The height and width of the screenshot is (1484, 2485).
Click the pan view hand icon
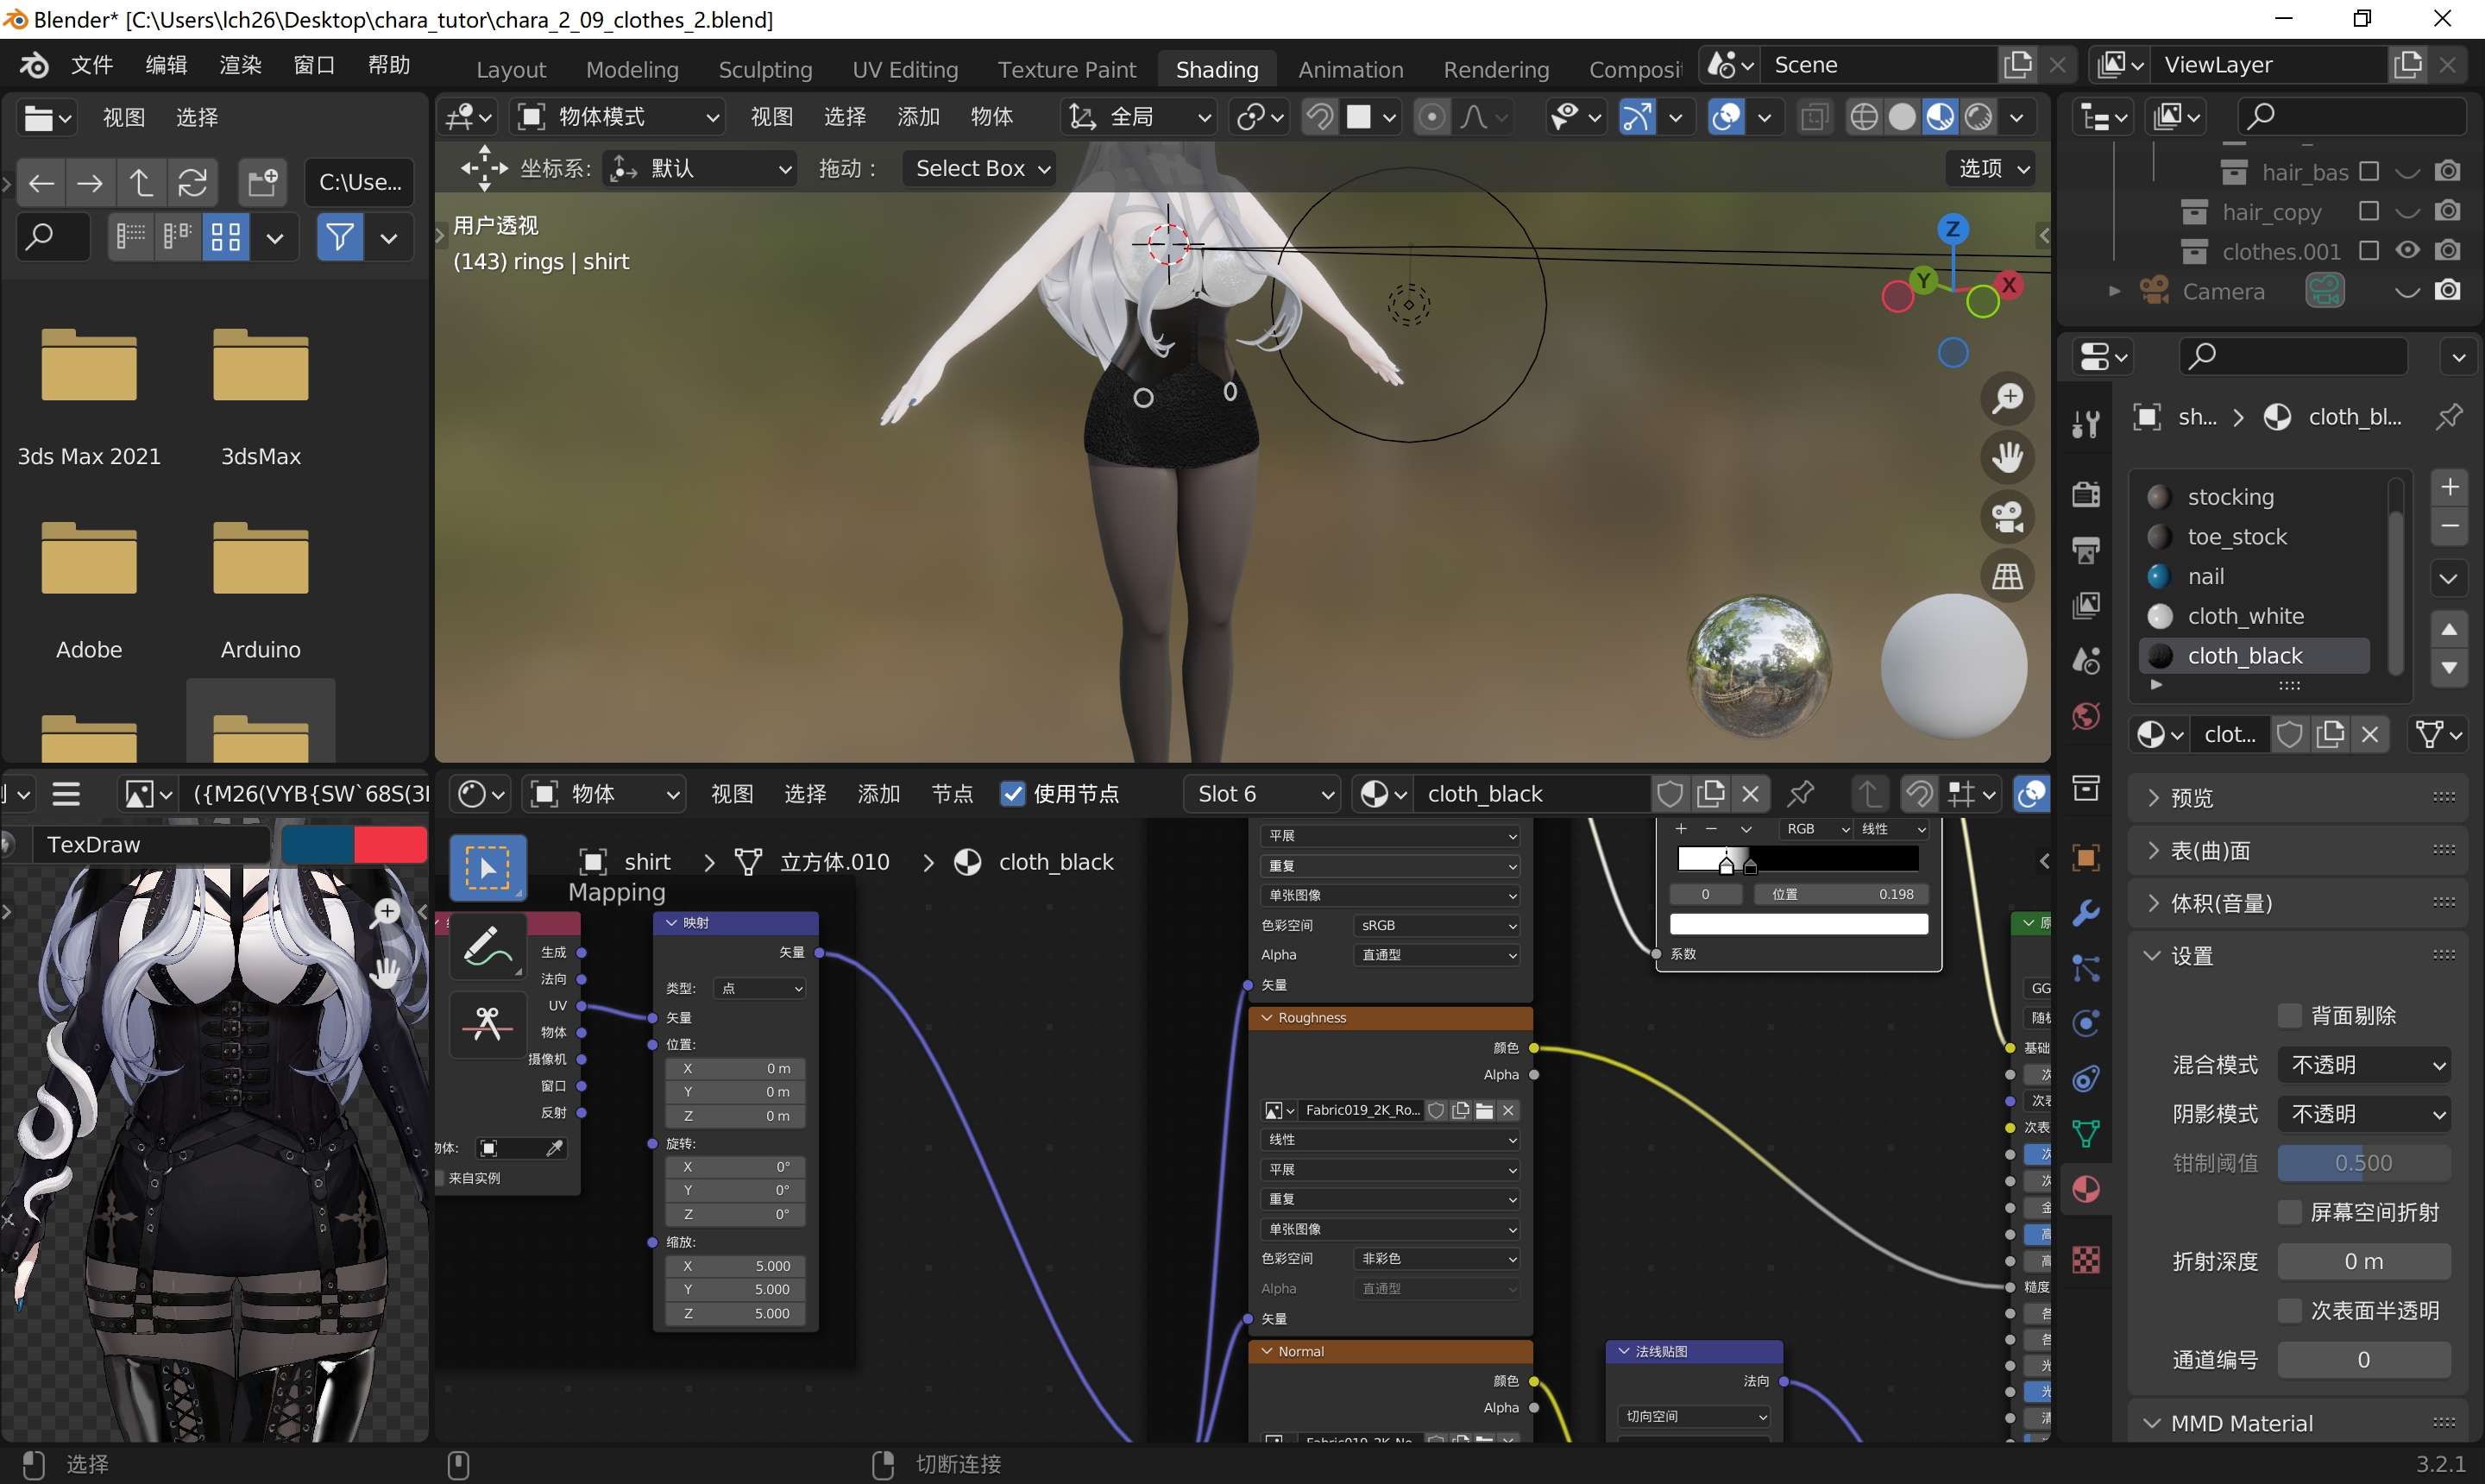pyautogui.click(x=2007, y=457)
